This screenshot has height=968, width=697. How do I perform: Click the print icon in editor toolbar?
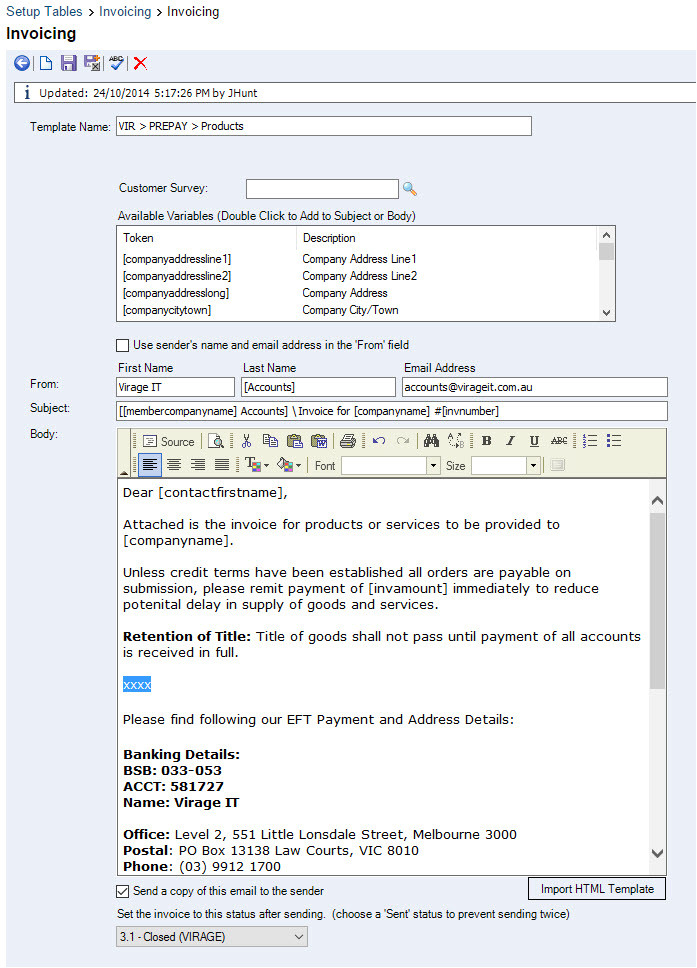tap(347, 441)
